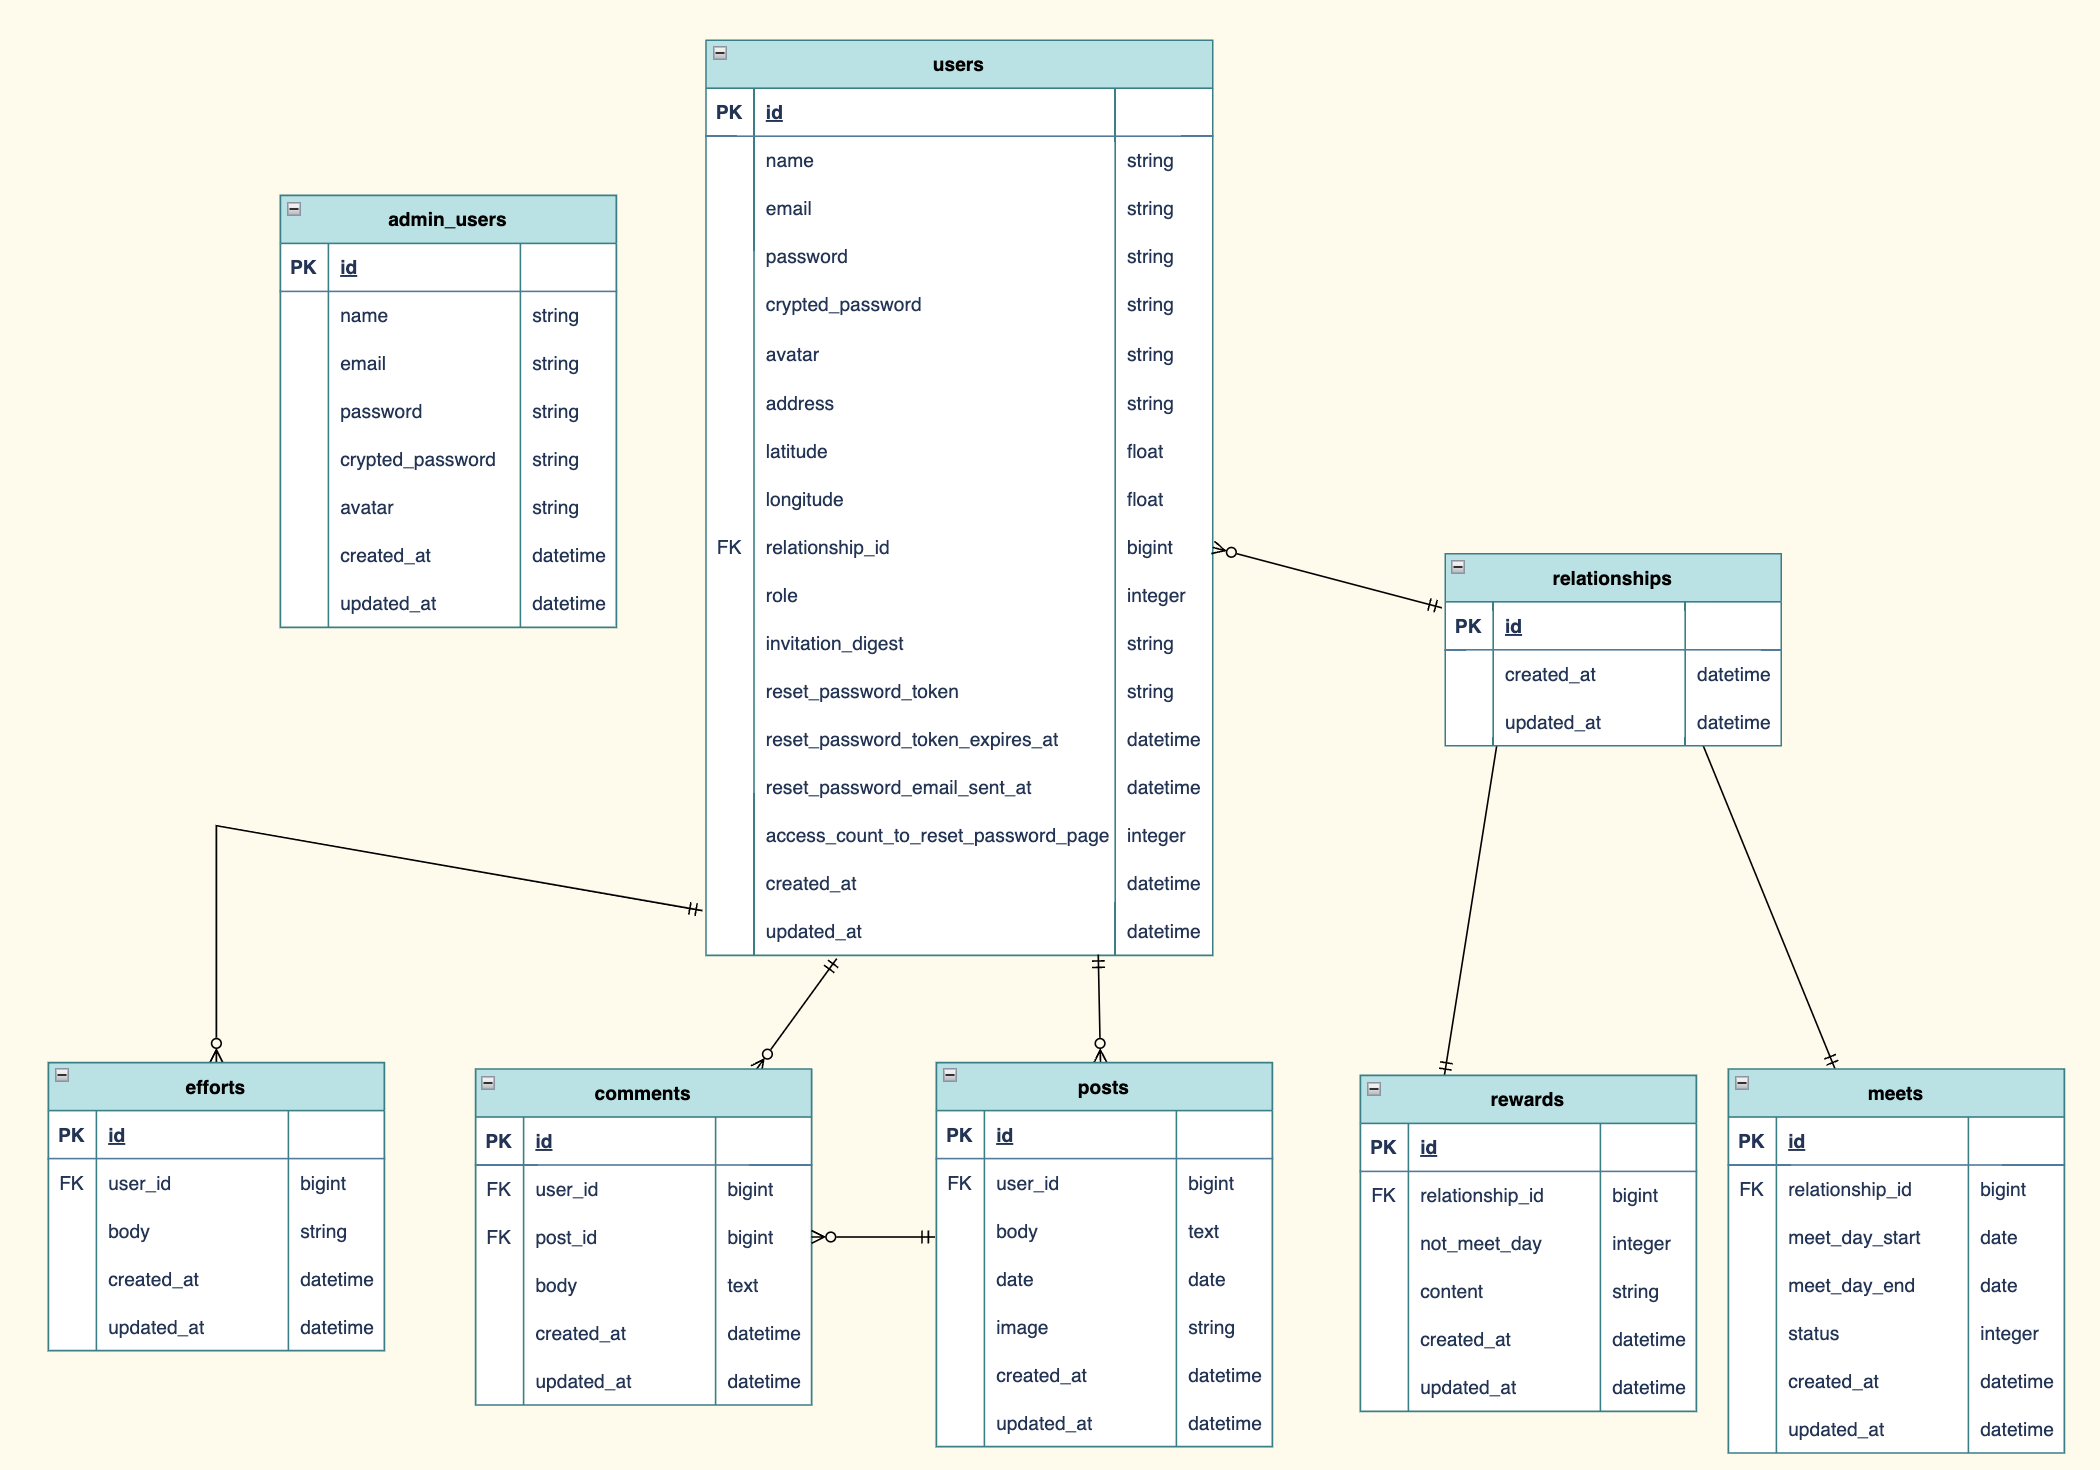Collapse the posts table
Screen dimensions: 2100x1470
point(950,1075)
